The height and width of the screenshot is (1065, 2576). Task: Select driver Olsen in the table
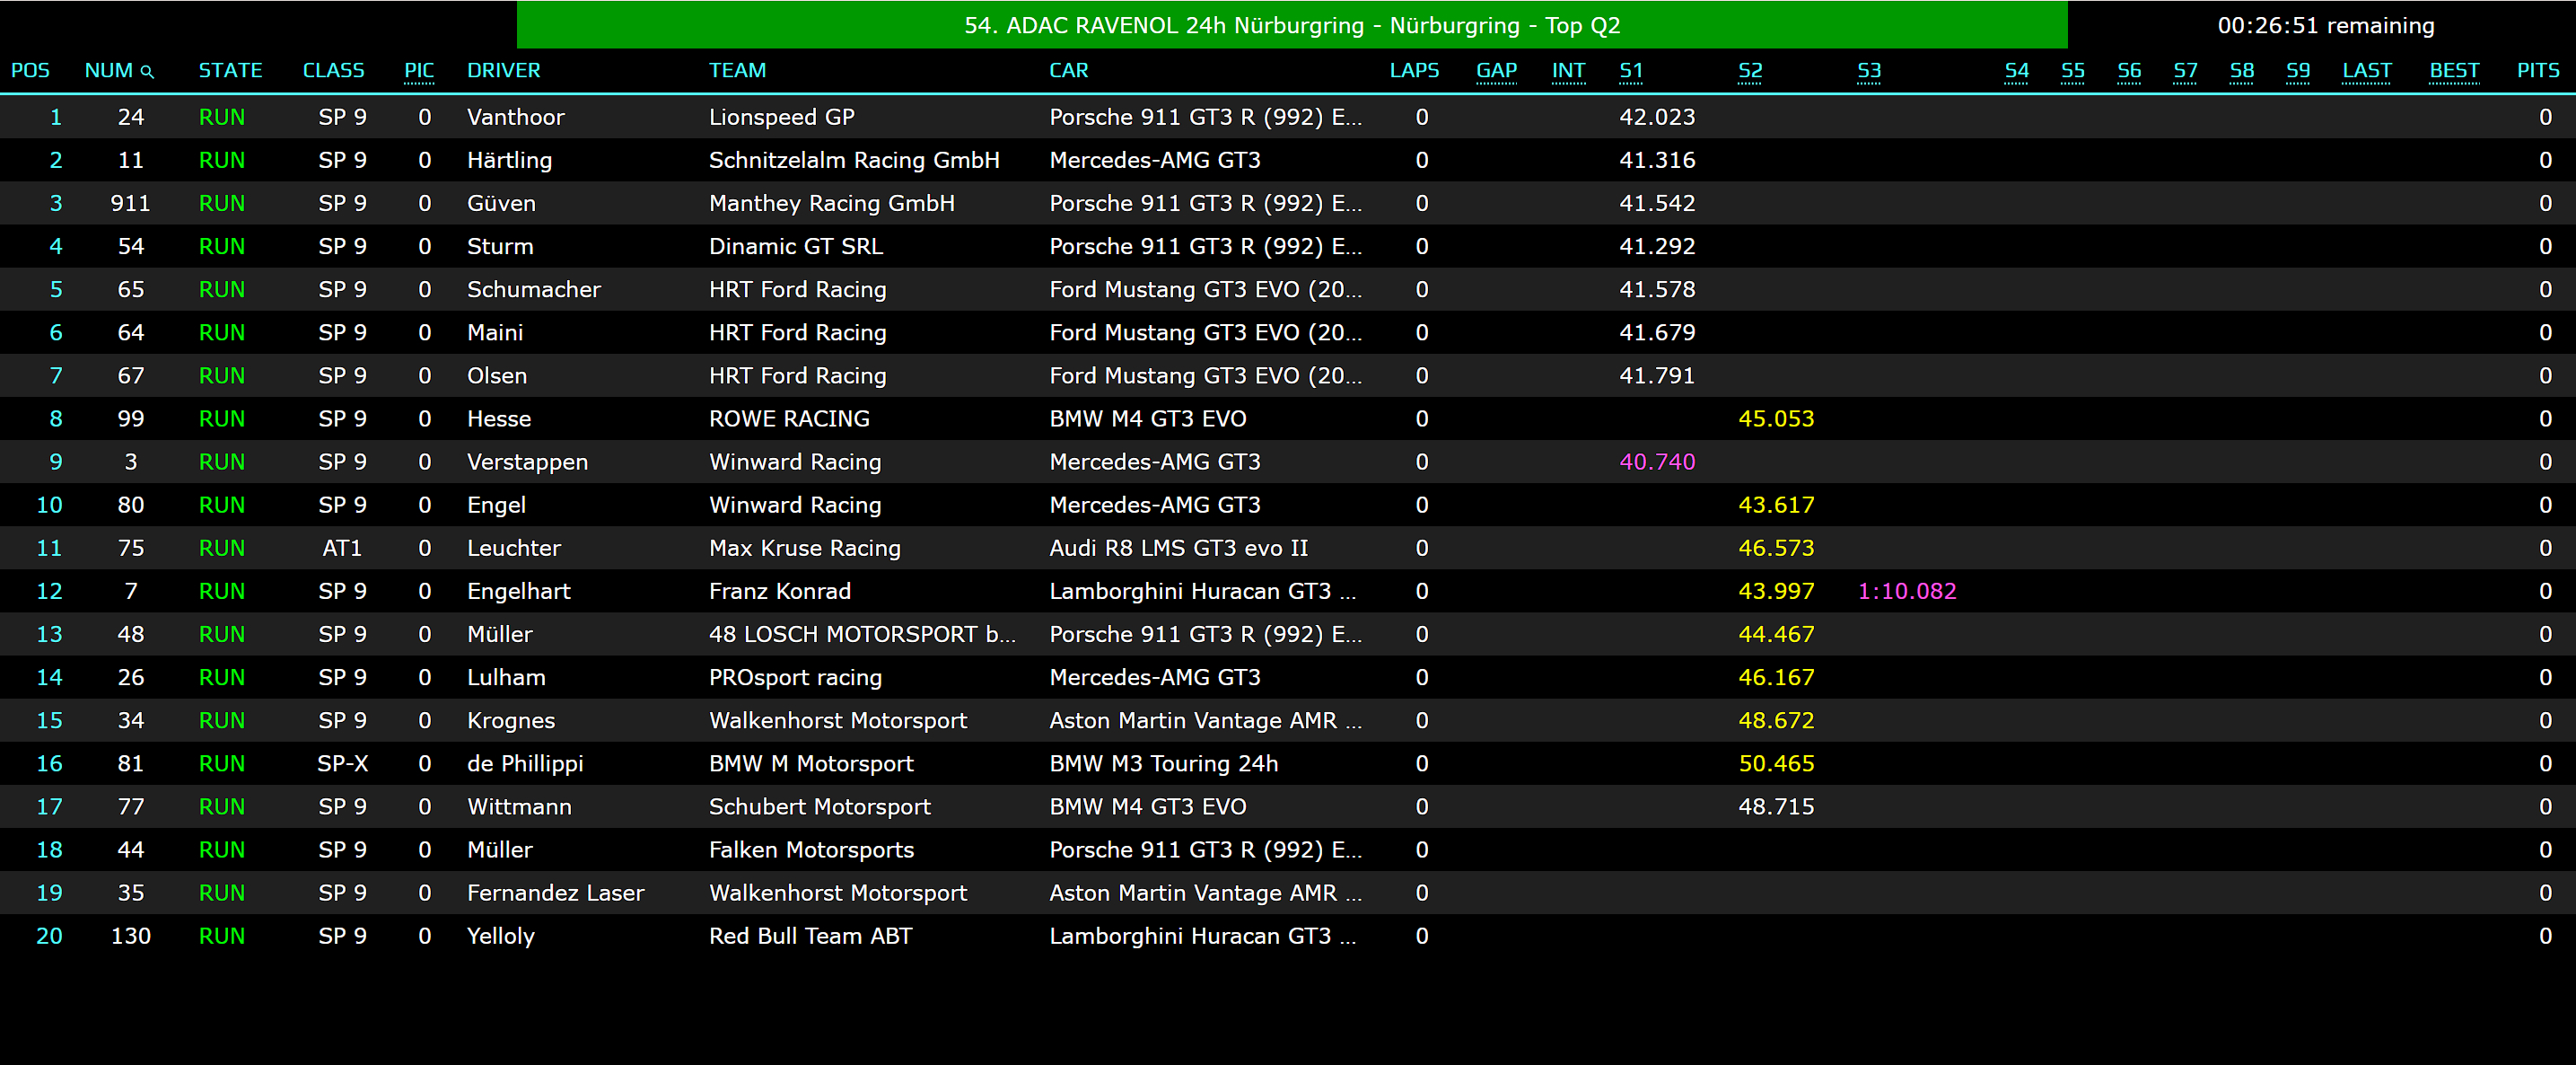(x=497, y=375)
